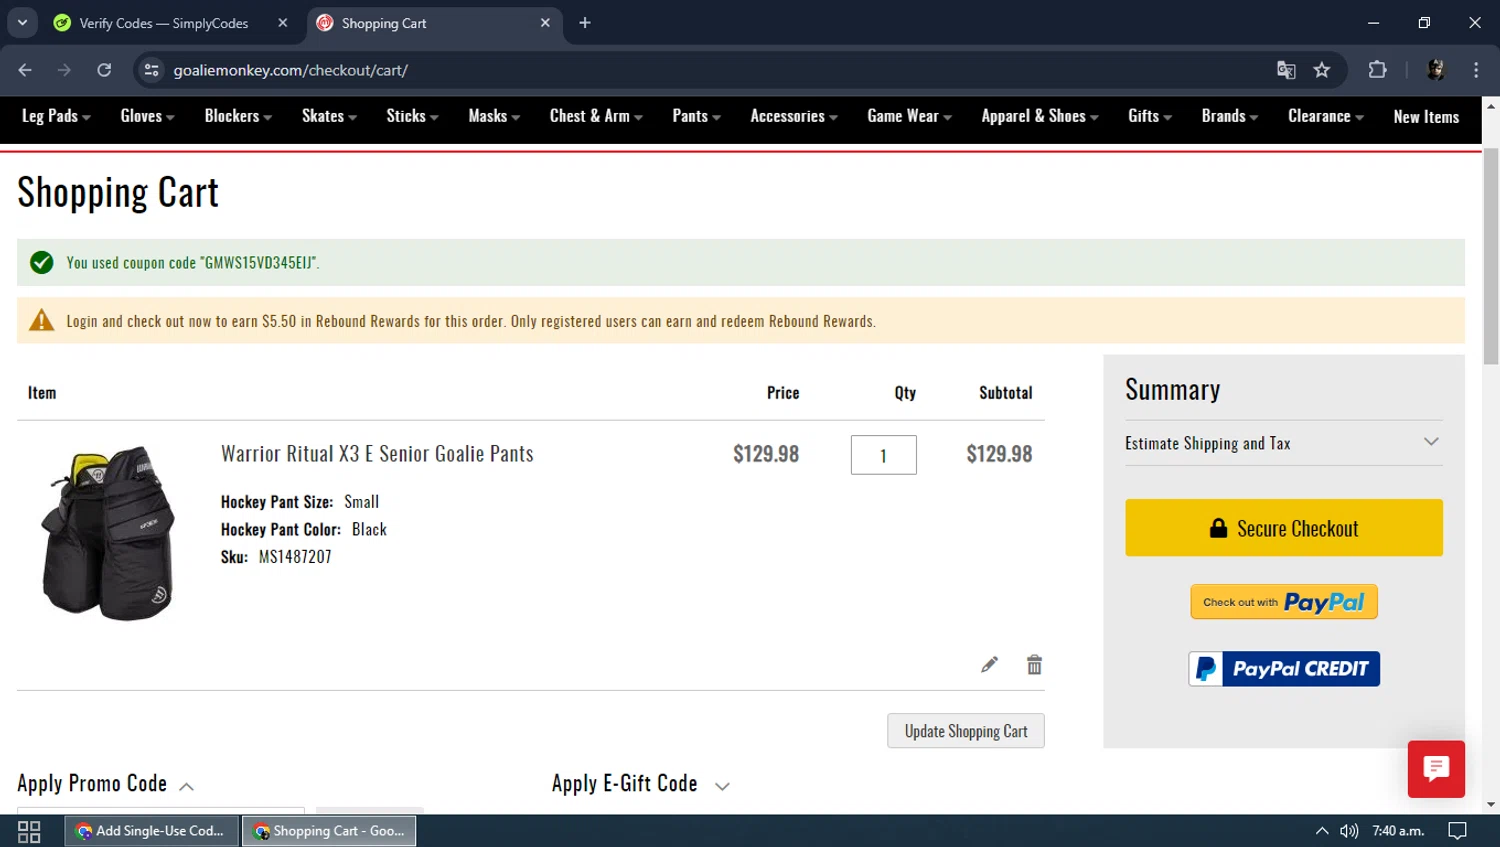1500x847 pixels.
Task: Open the Windows Start button
Action: click(29, 831)
